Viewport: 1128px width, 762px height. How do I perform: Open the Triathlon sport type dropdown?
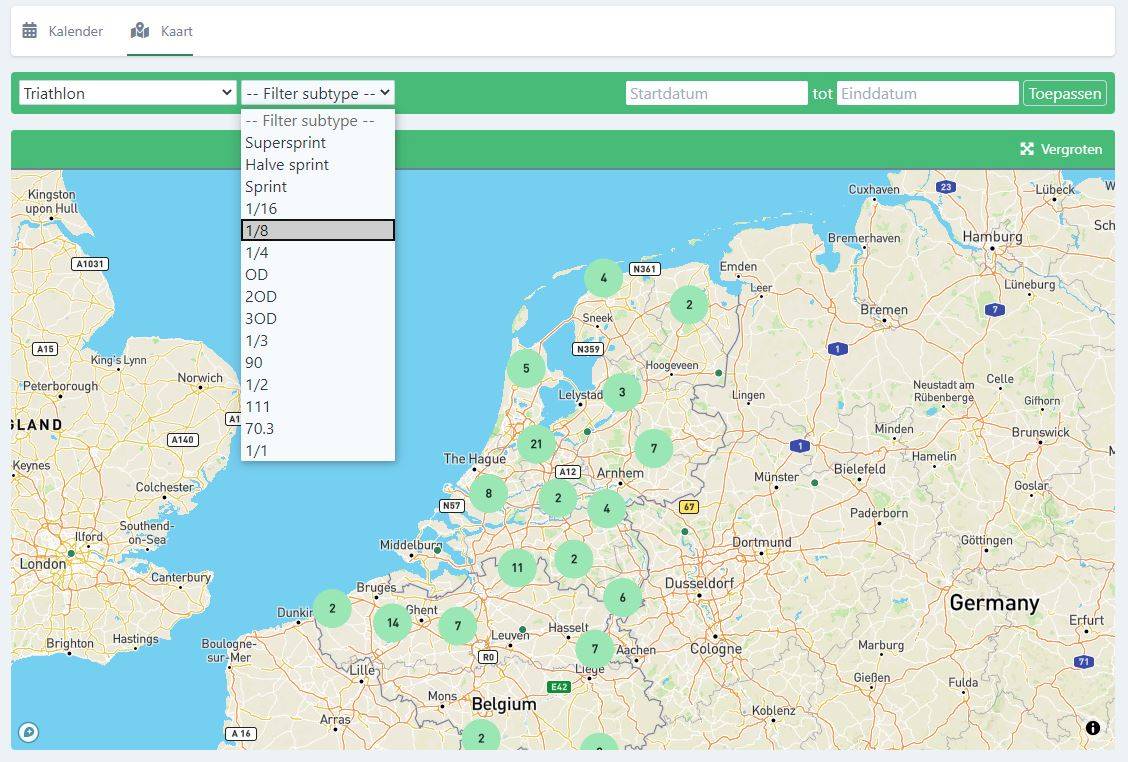pos(127,93)
